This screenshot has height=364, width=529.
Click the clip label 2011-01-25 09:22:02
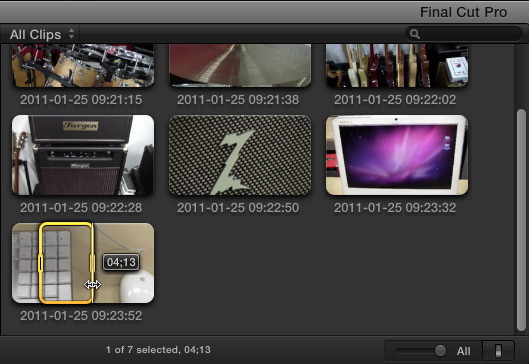395,100
